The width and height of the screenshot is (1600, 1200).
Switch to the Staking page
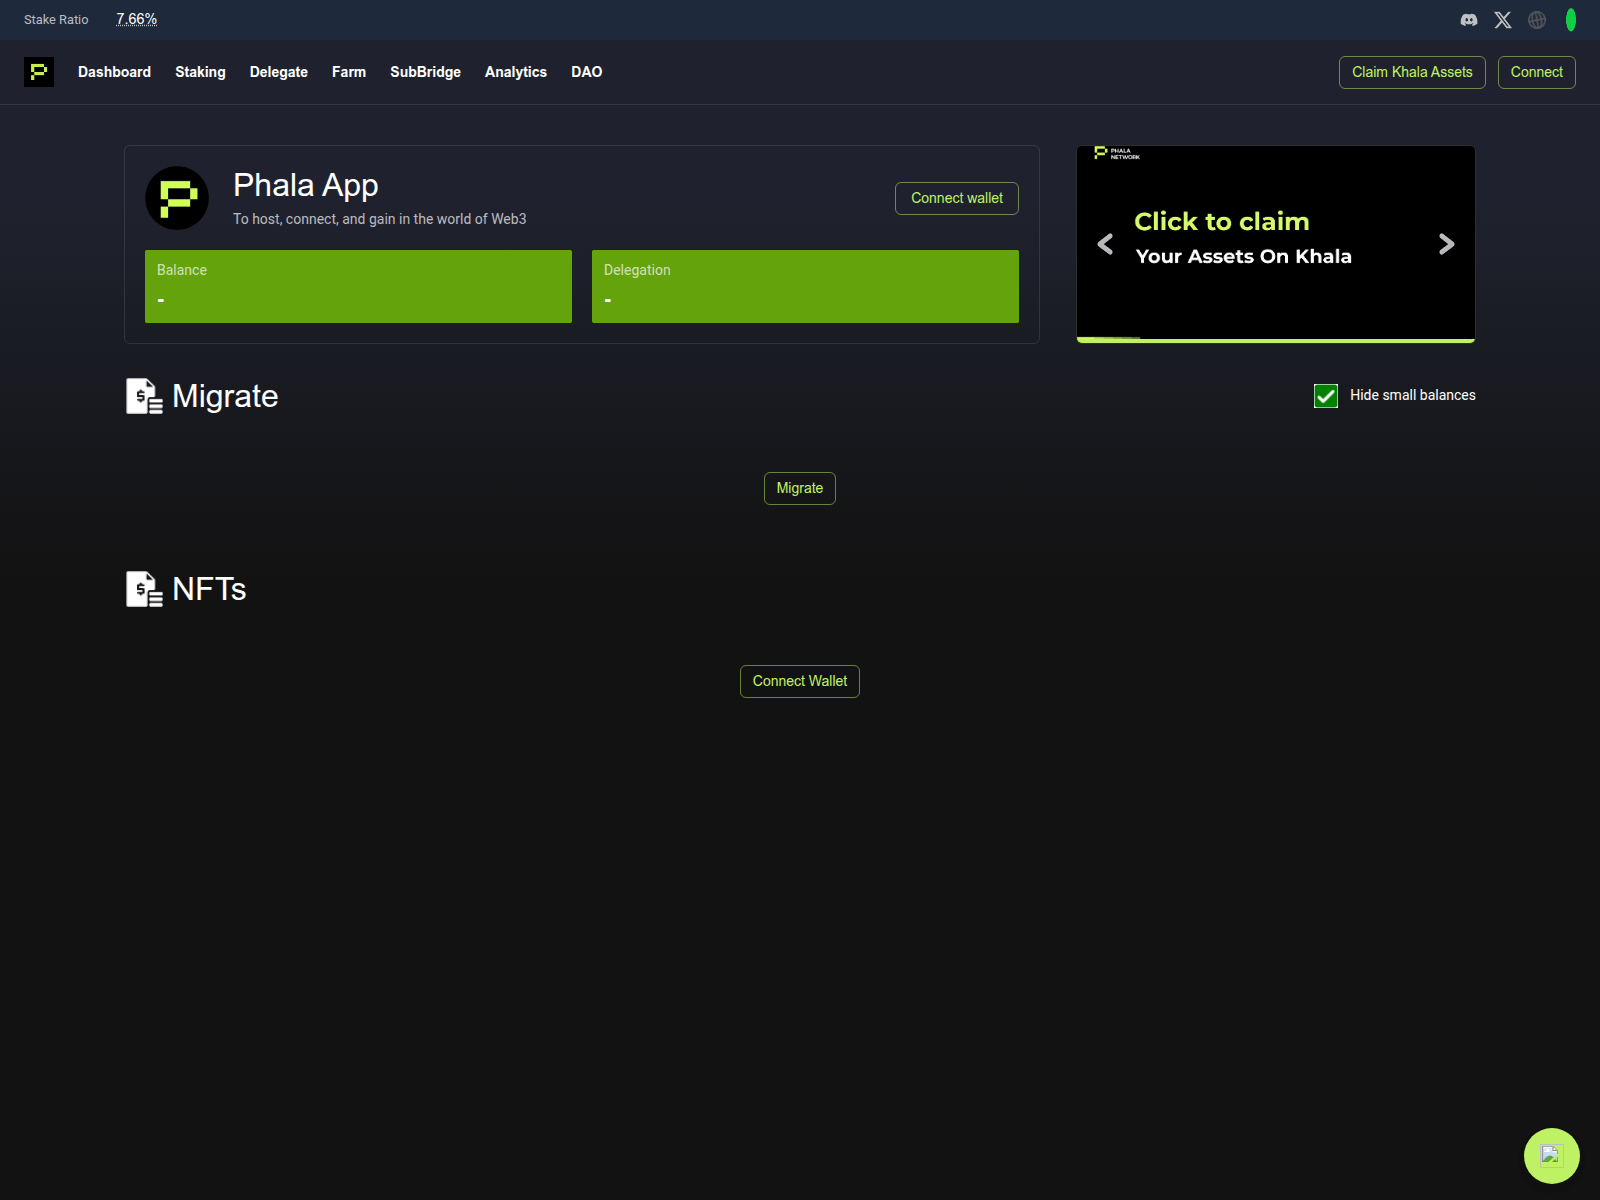[200, 72]
